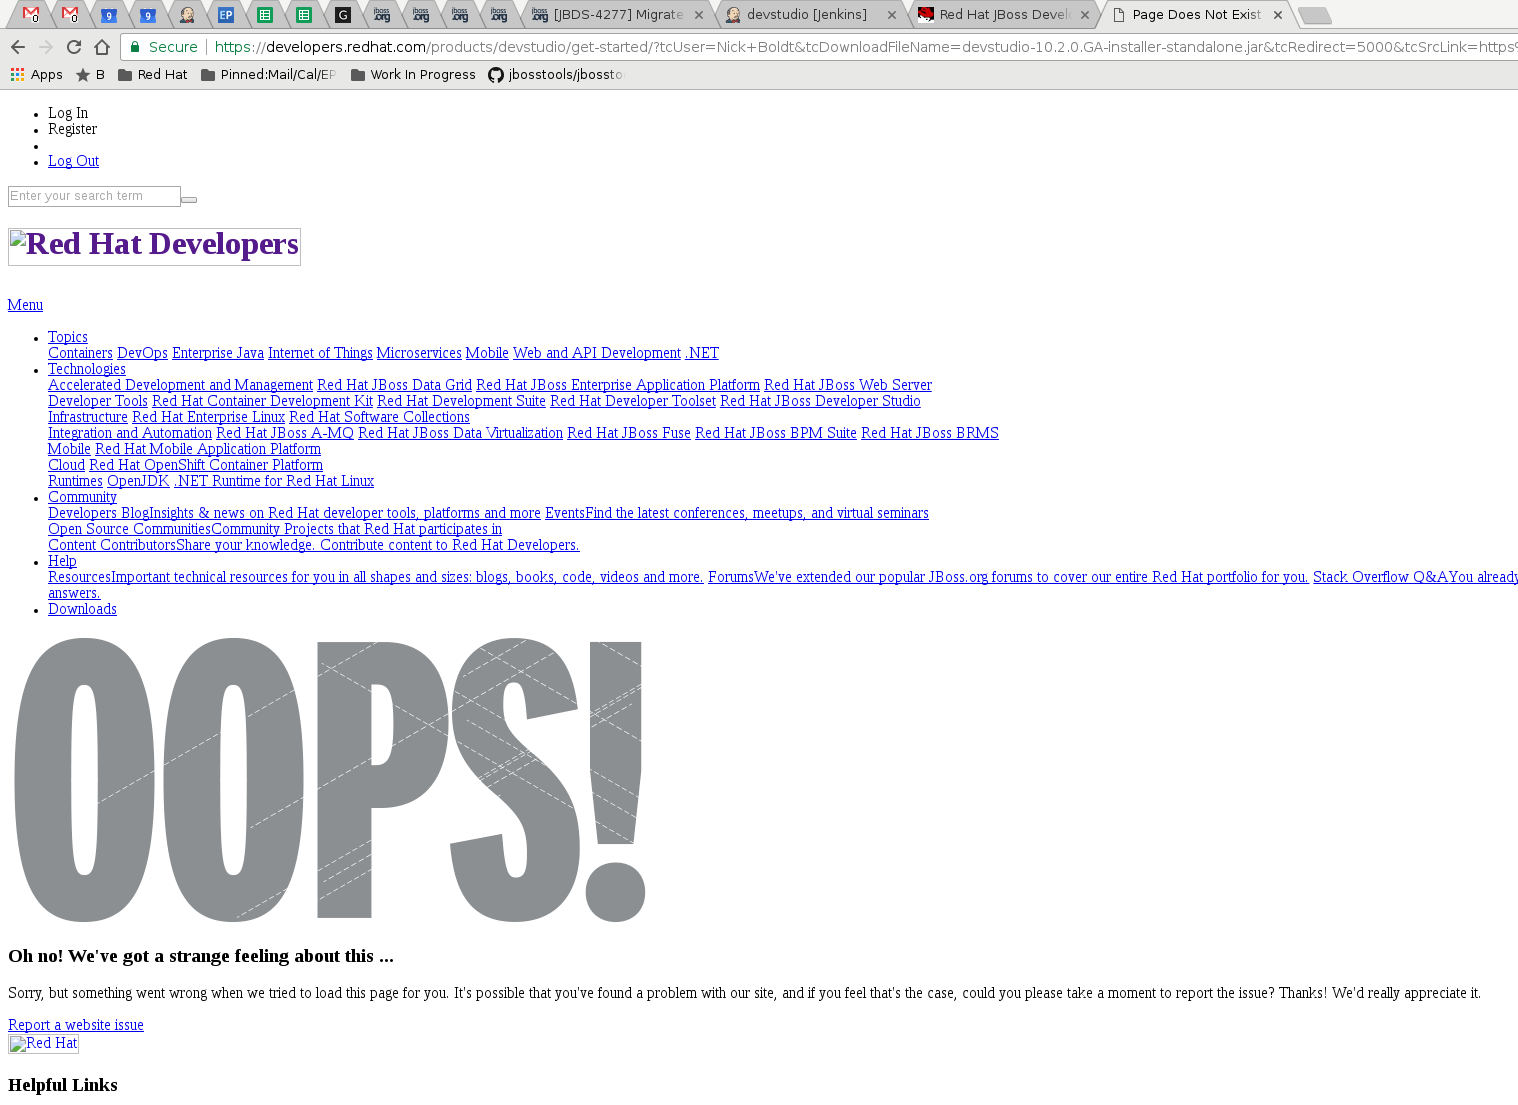This screenshot has height=1105, width=1518.
Task: Open the Developers Blog link
Action: tap(294, 513)
